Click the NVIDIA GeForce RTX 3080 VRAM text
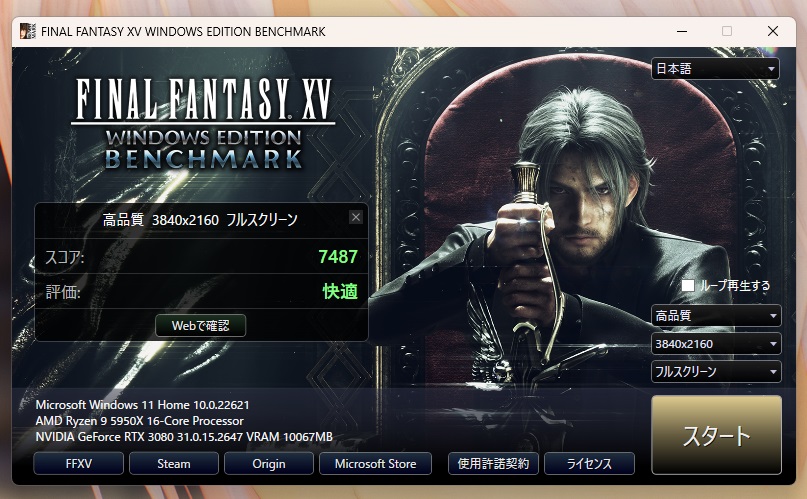Image resolution: width=807 pixels, height=499 pixels. (184, 437)
